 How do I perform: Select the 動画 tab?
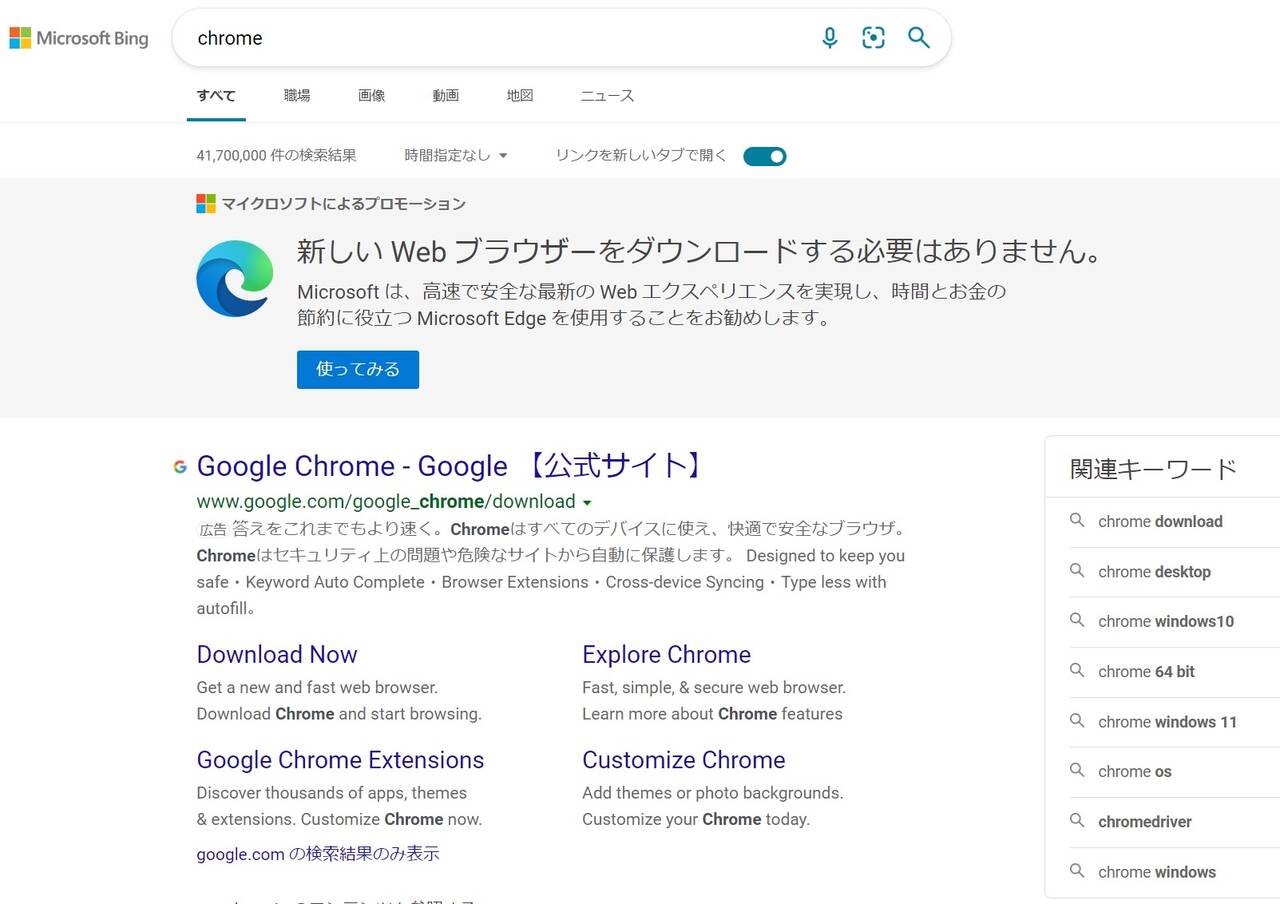tap(445, 96)
